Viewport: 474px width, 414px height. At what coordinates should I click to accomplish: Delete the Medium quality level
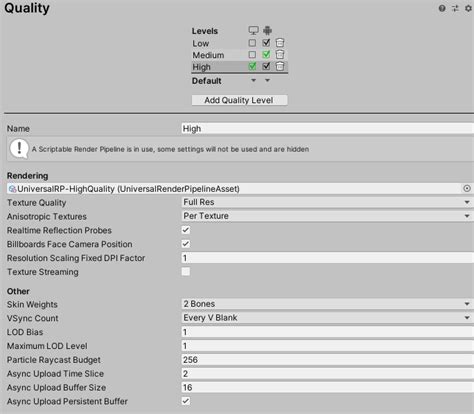click(280, 55)
